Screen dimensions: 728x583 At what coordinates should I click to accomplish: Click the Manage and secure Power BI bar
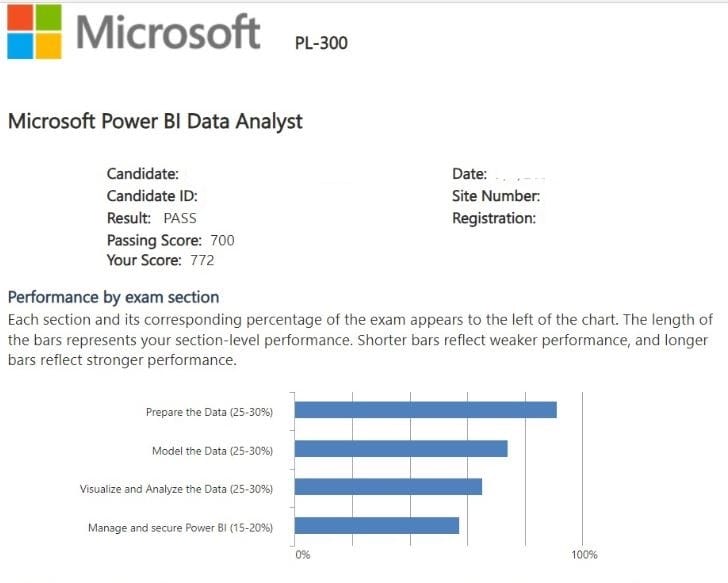[377, 525]
